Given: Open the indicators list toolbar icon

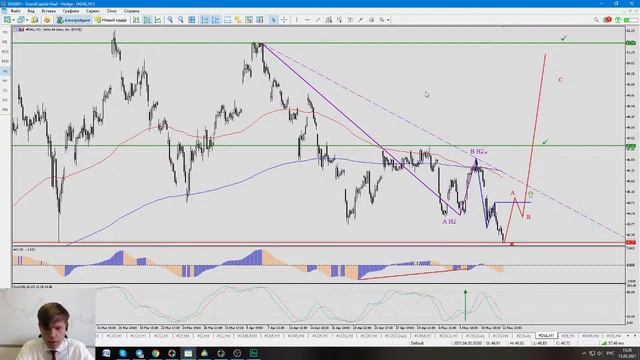Looking at the screenshot, I should (x=227, y=20).
